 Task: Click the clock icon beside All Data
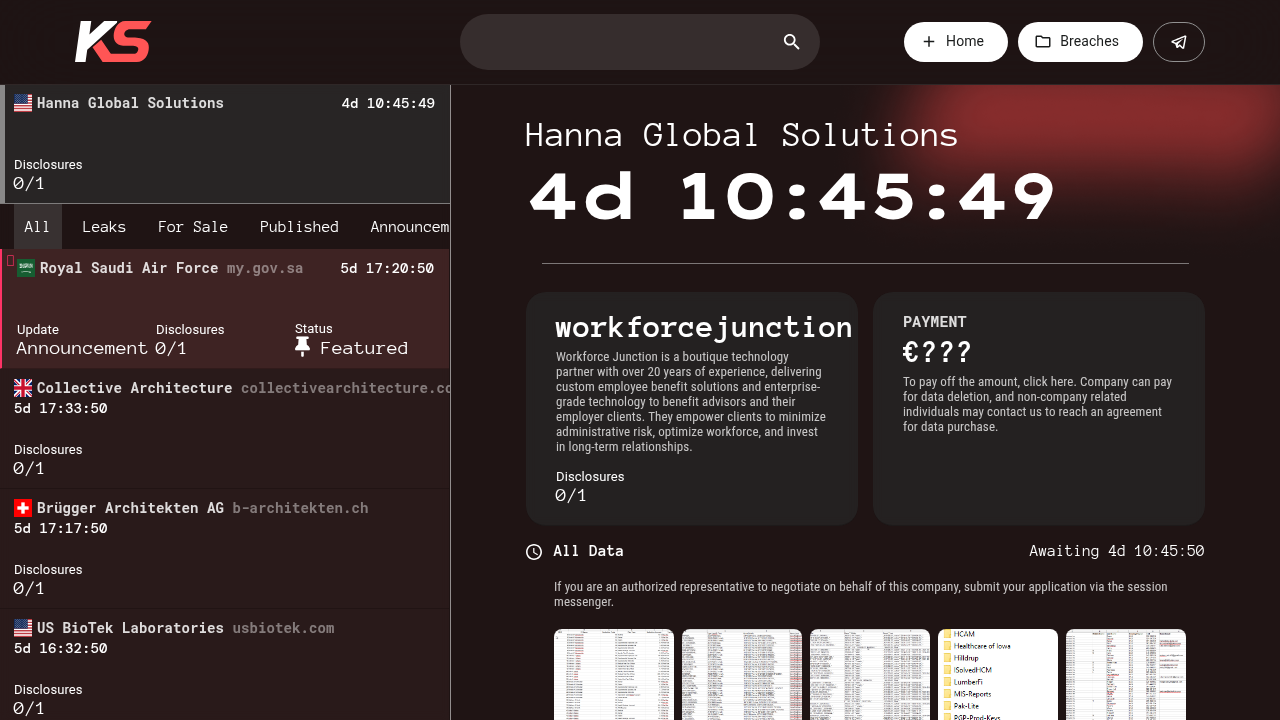[534, 551]
